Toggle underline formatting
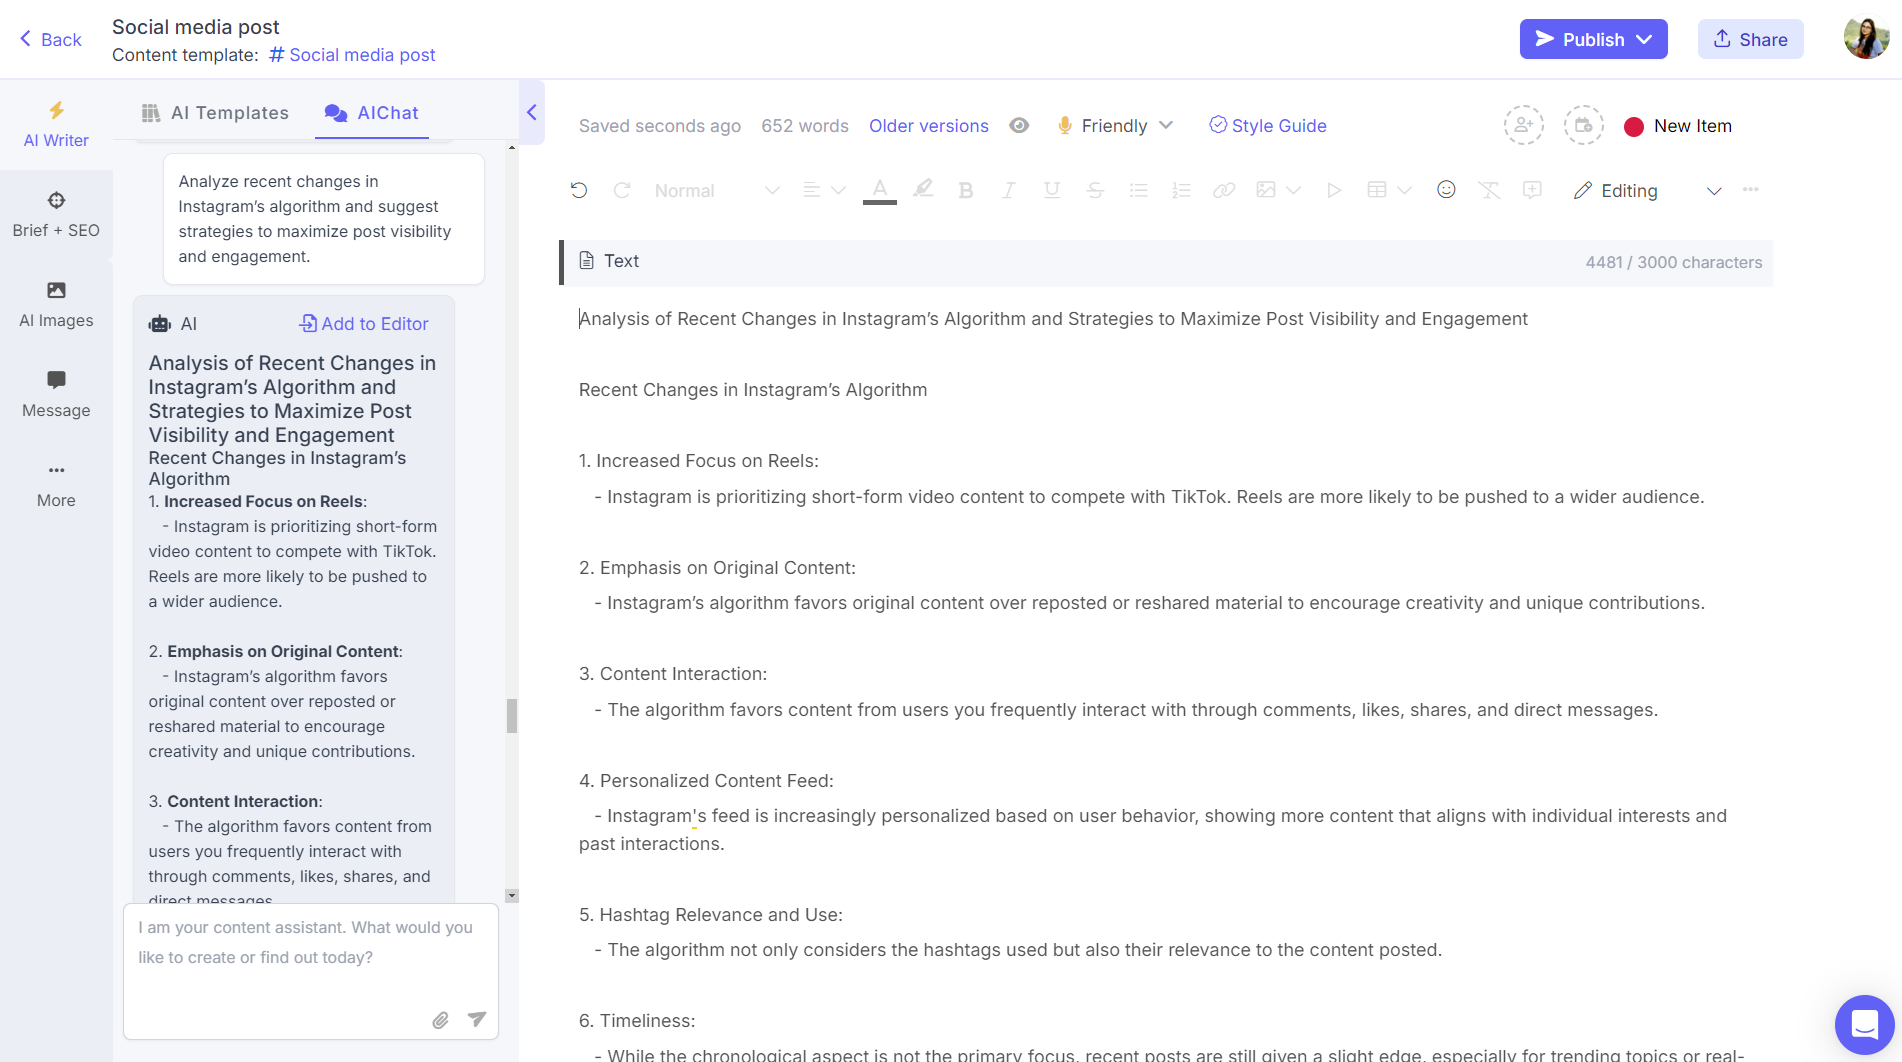1902x1062 pixels. click(x=1052, y=190)
